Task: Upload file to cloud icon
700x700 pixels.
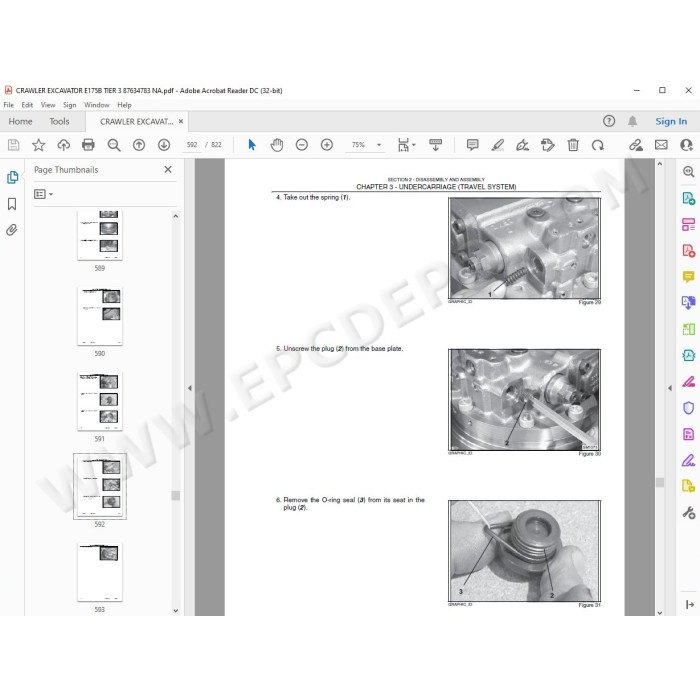Action: [x=64, y=145]
